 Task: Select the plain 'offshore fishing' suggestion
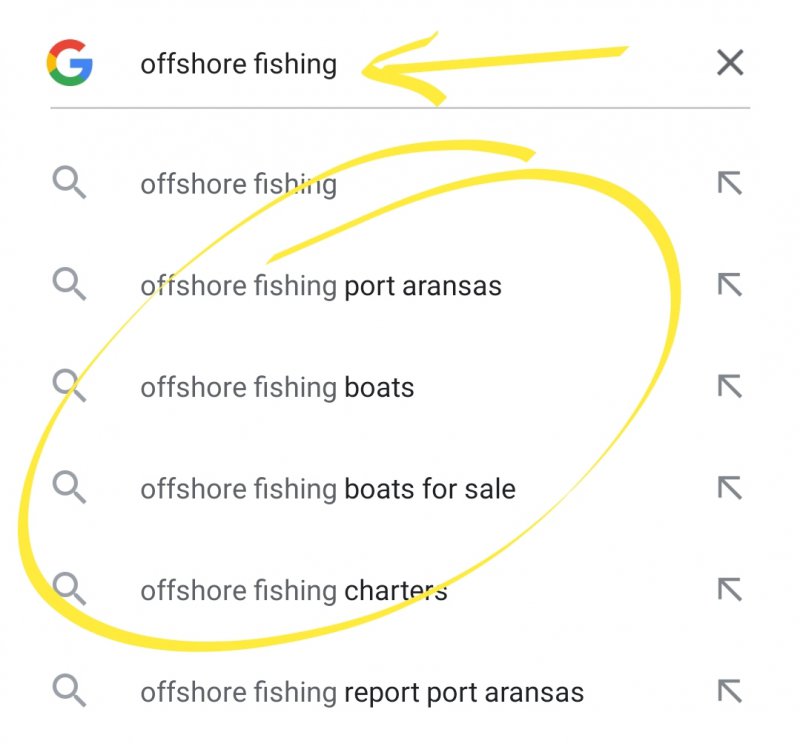coord(239,184)
